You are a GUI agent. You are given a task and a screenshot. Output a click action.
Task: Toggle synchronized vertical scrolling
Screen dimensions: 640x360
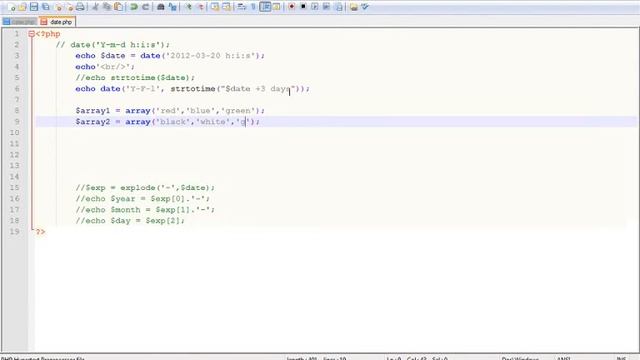click(215, 7)
